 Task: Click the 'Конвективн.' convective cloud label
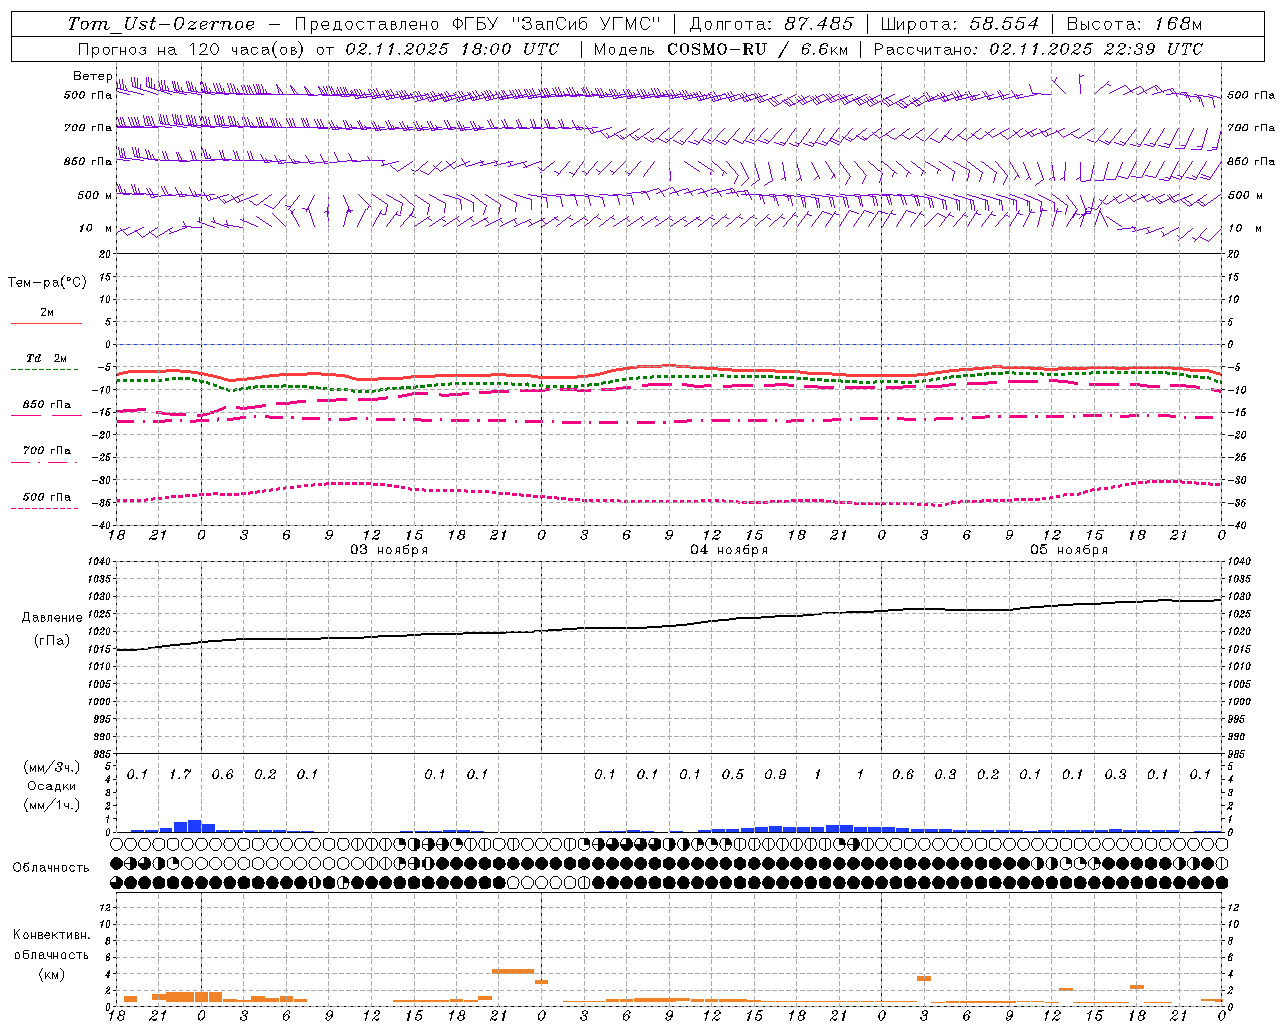point(52,935)
